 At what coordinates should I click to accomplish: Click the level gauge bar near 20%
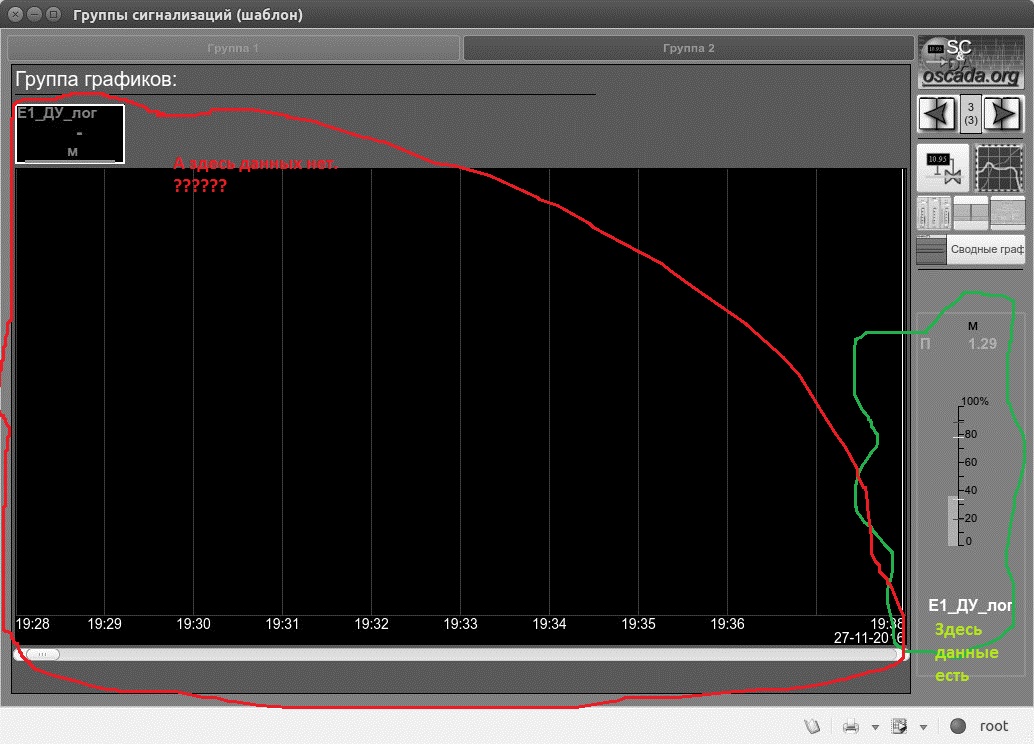click(953, 520)
